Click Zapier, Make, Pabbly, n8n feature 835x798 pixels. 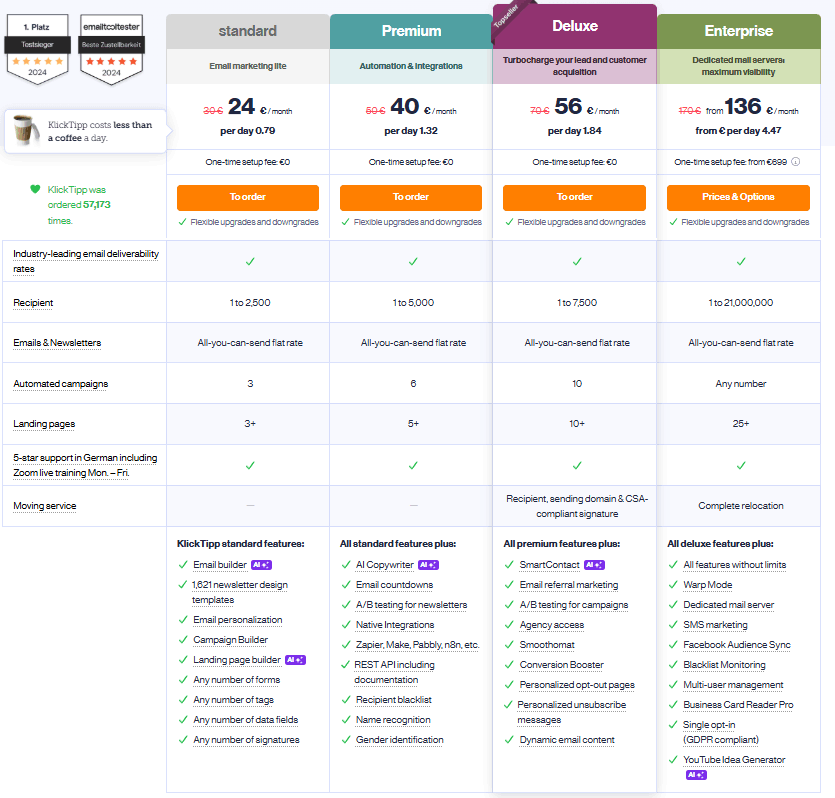pyautogui.click(x=418, y=645)
